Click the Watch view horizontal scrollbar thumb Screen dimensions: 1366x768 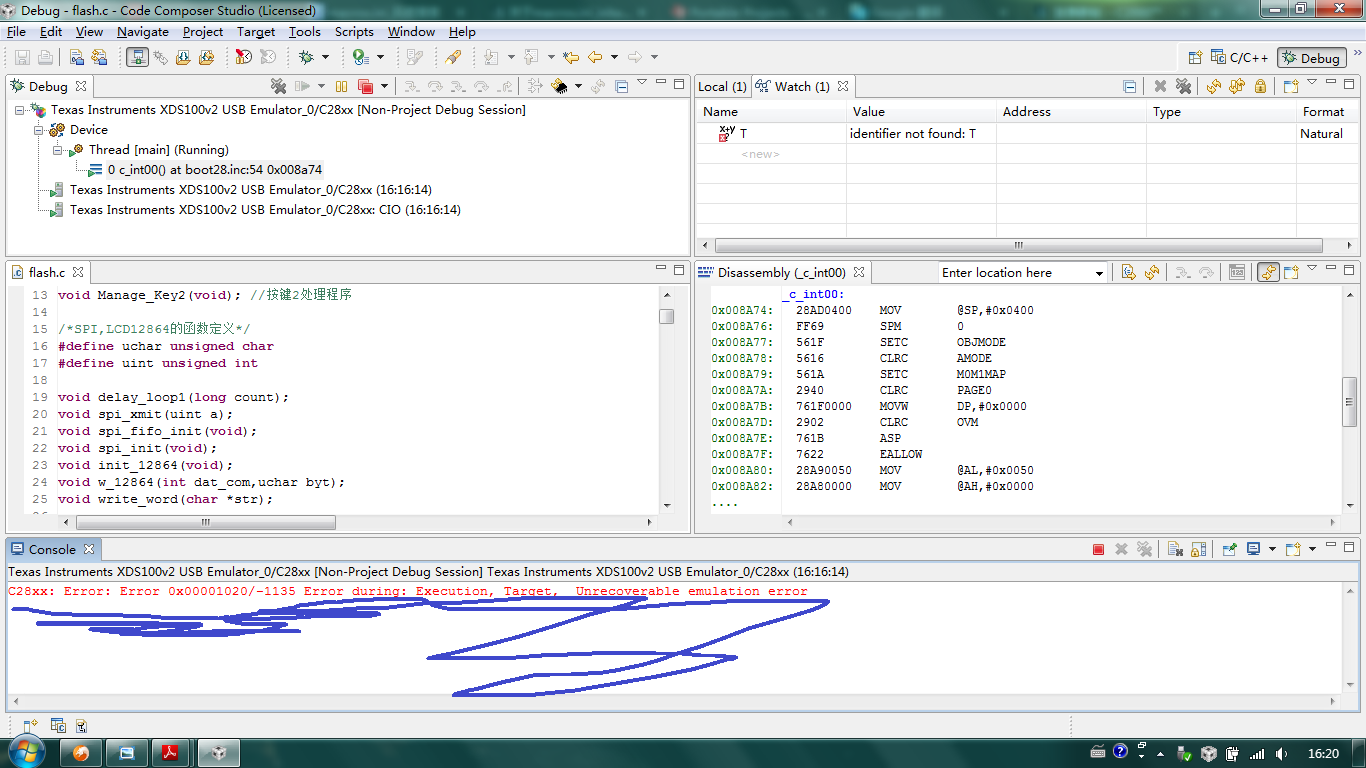pos(1019,245)
